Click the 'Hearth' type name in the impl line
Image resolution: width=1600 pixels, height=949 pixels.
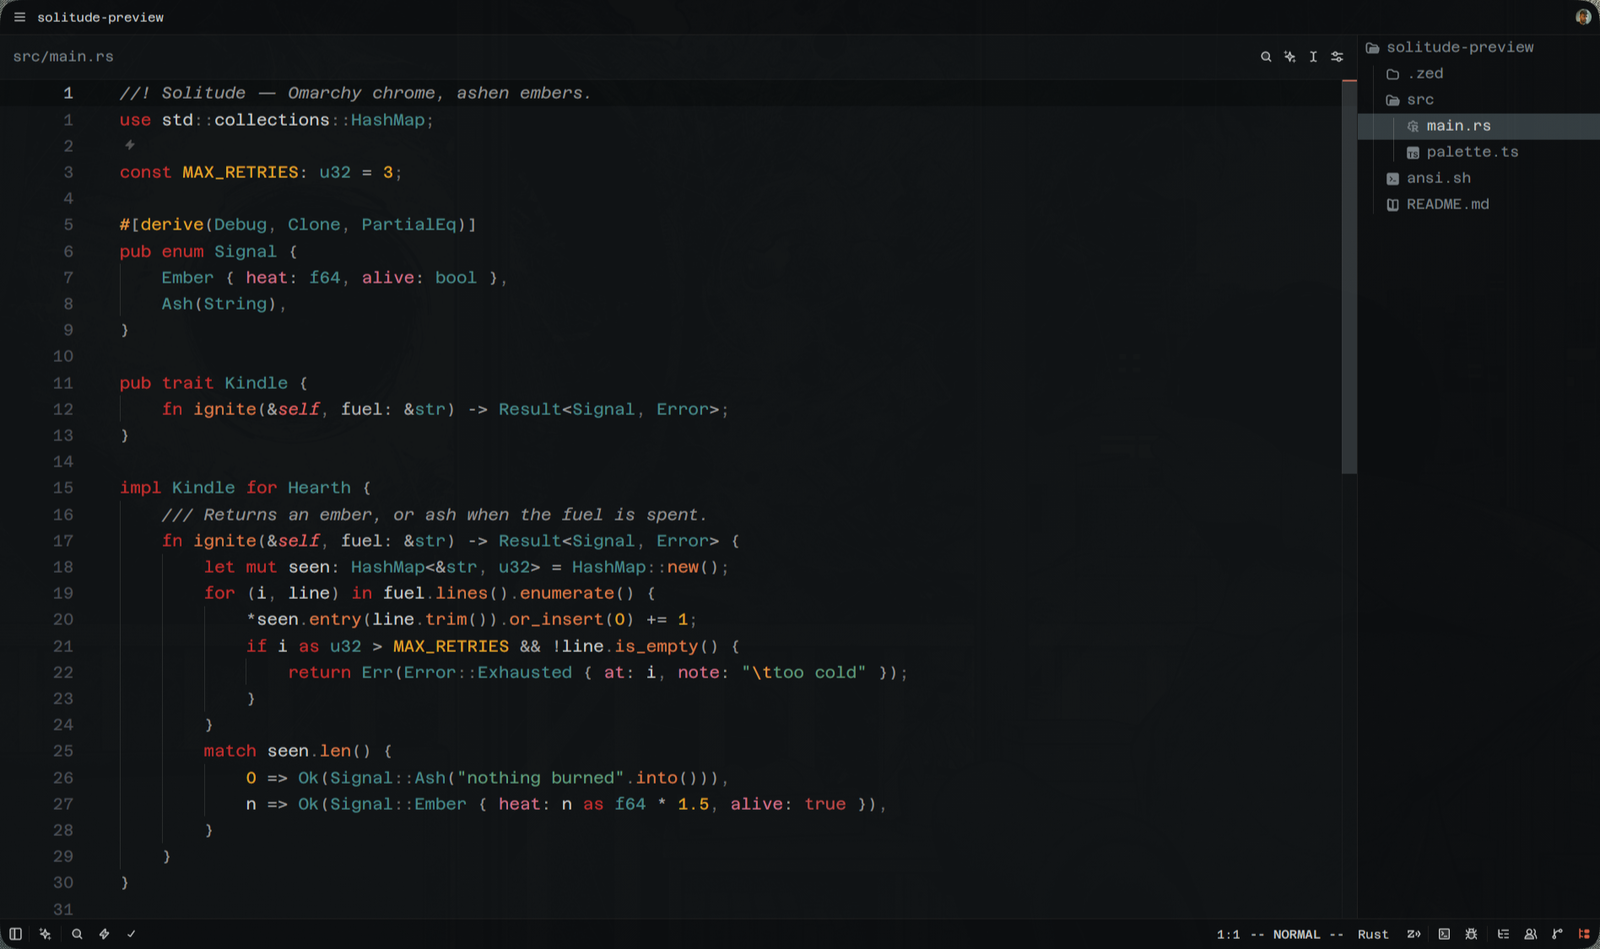319,488
